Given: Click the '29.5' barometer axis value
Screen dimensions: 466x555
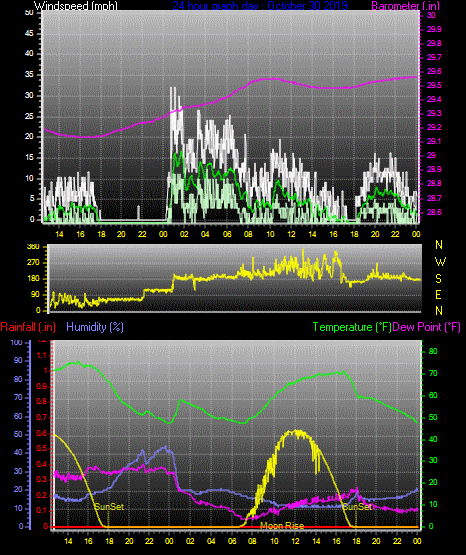Looking at the screenshot, I should (x=434, y=86).
